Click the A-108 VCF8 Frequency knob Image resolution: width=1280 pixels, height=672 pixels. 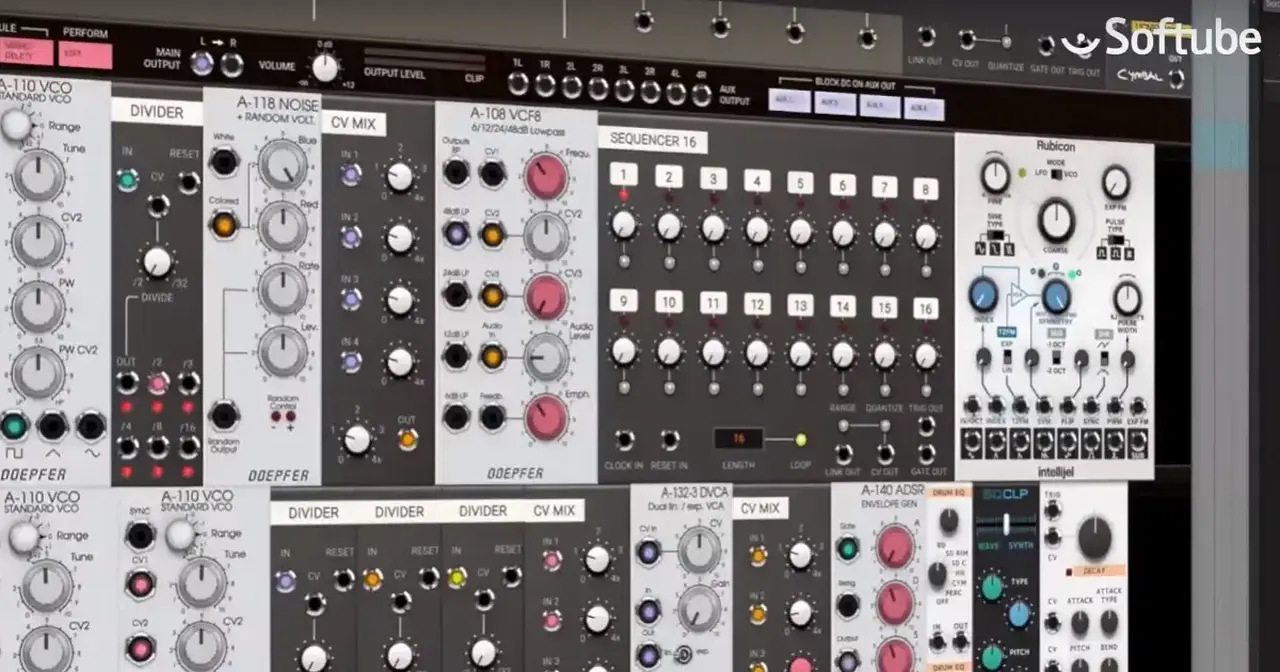(546, 176)
